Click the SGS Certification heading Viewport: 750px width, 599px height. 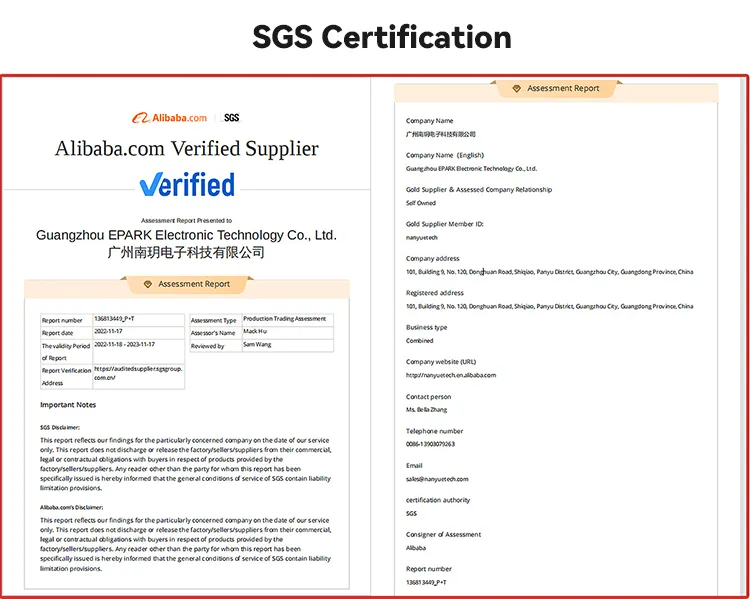tap(381, 37)
